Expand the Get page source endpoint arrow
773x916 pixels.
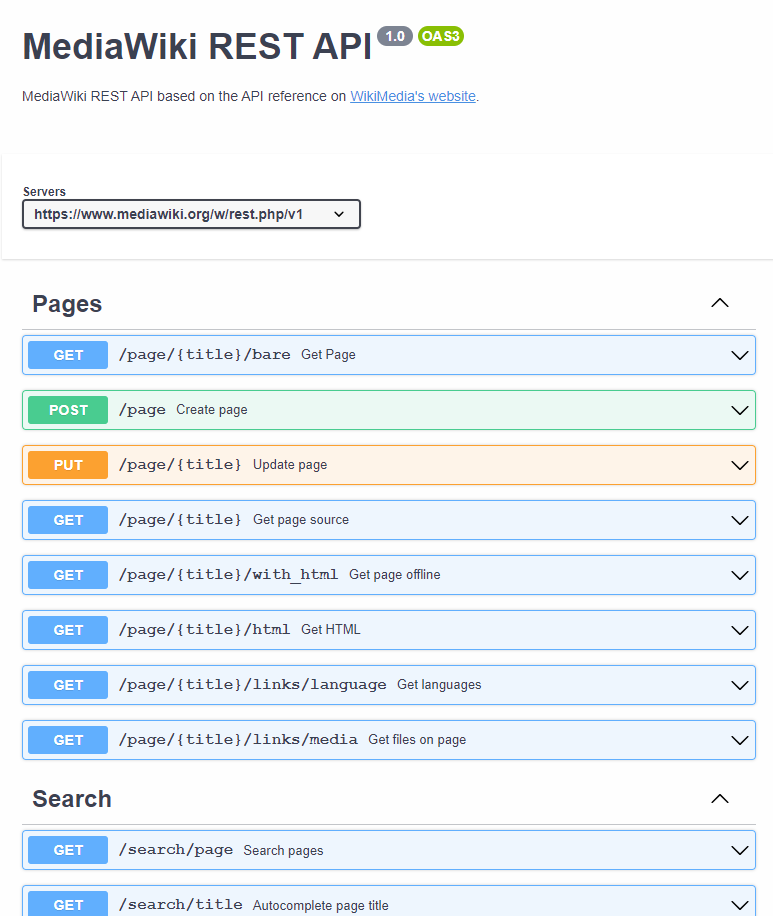coord(740,520)
